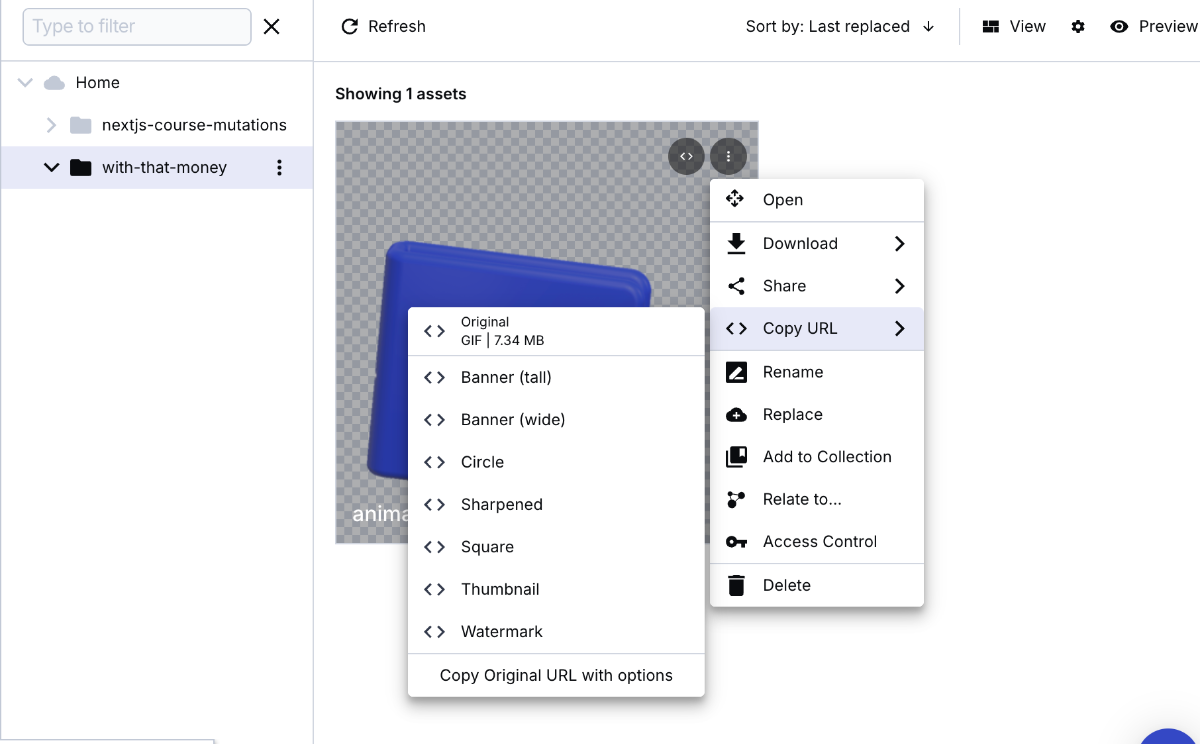
Task: Click the asset's three-dot menu icon
Action: click(x=729, y=156)
